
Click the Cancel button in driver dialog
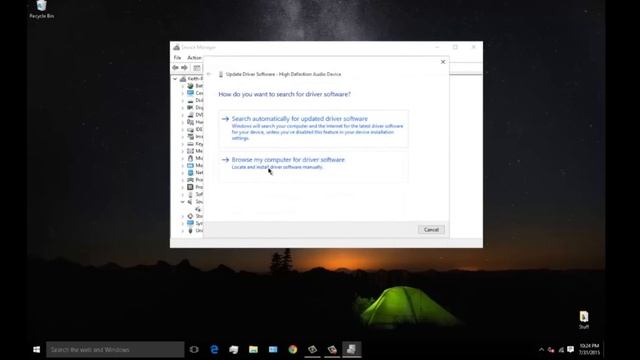(431, 230)
